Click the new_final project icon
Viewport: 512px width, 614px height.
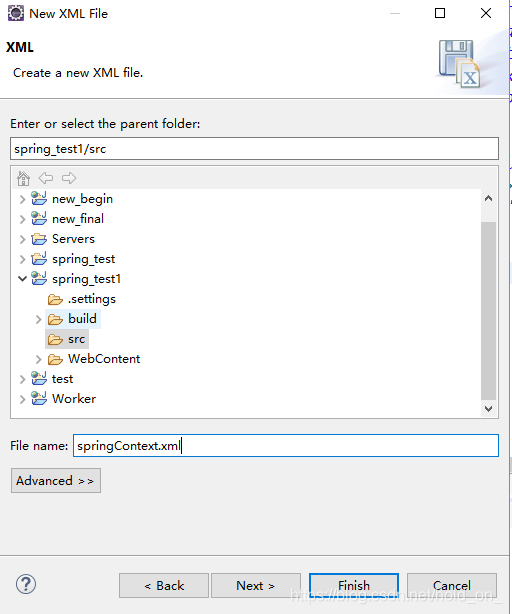tap(39, 219)
